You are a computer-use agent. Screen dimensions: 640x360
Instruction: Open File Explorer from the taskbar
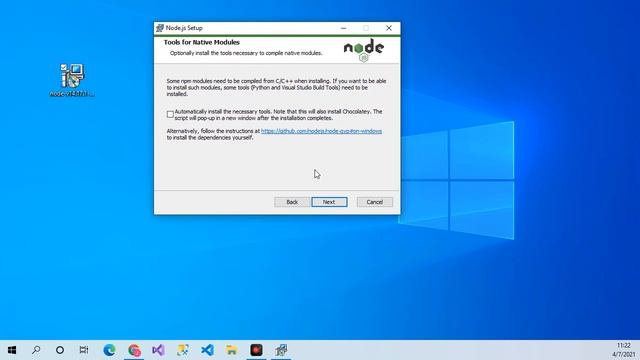tap(232, 350)
